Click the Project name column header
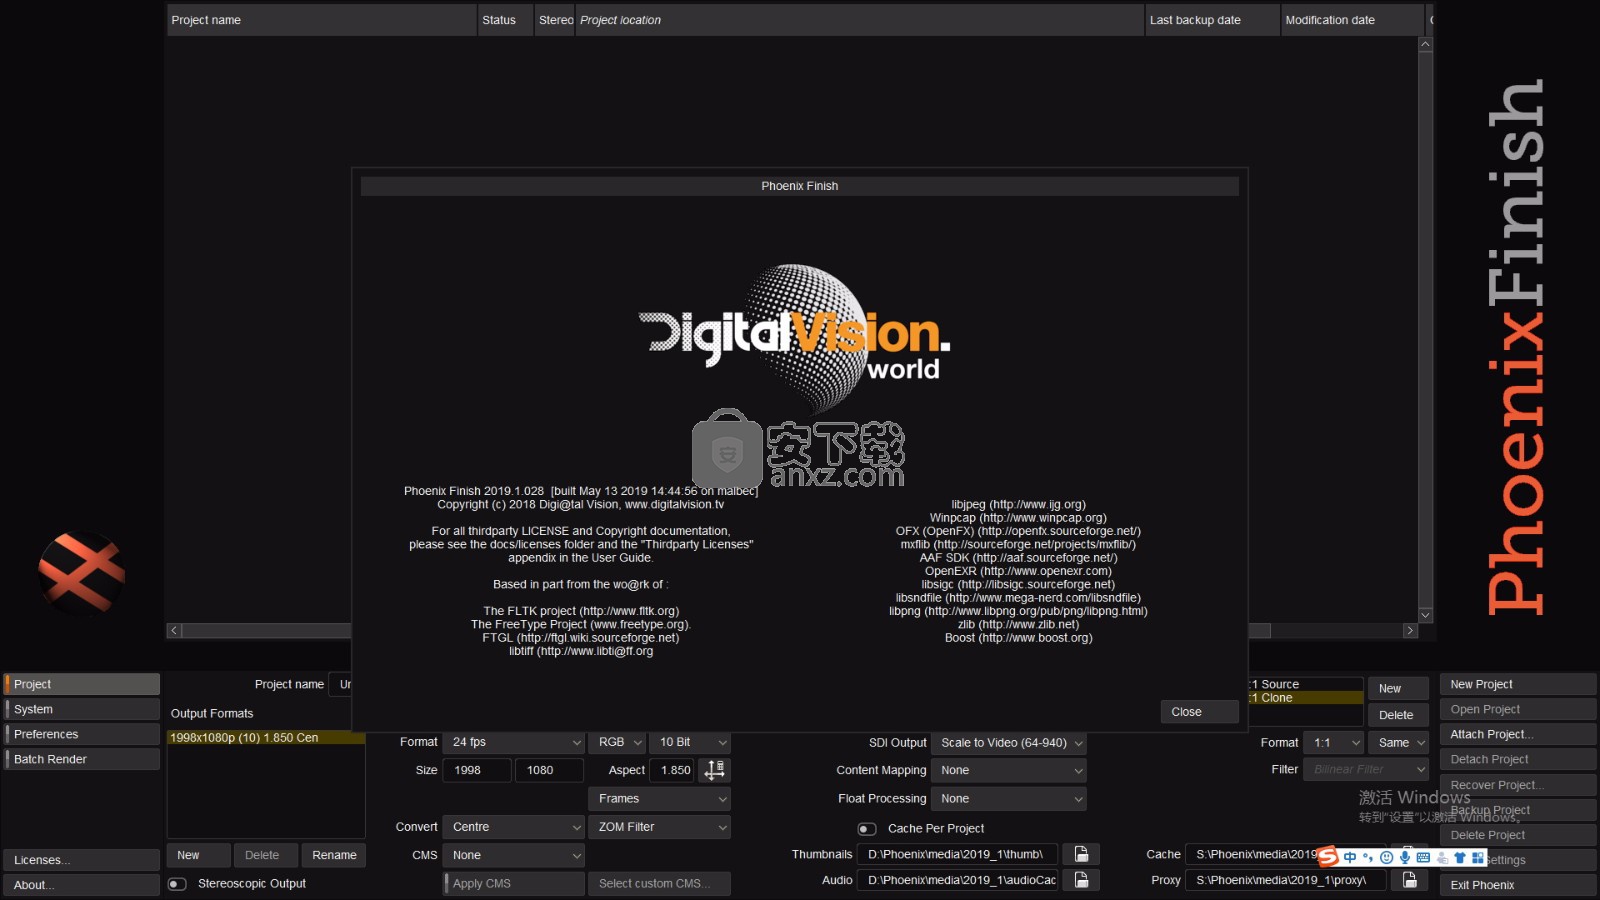 click(x=322, y=20)
